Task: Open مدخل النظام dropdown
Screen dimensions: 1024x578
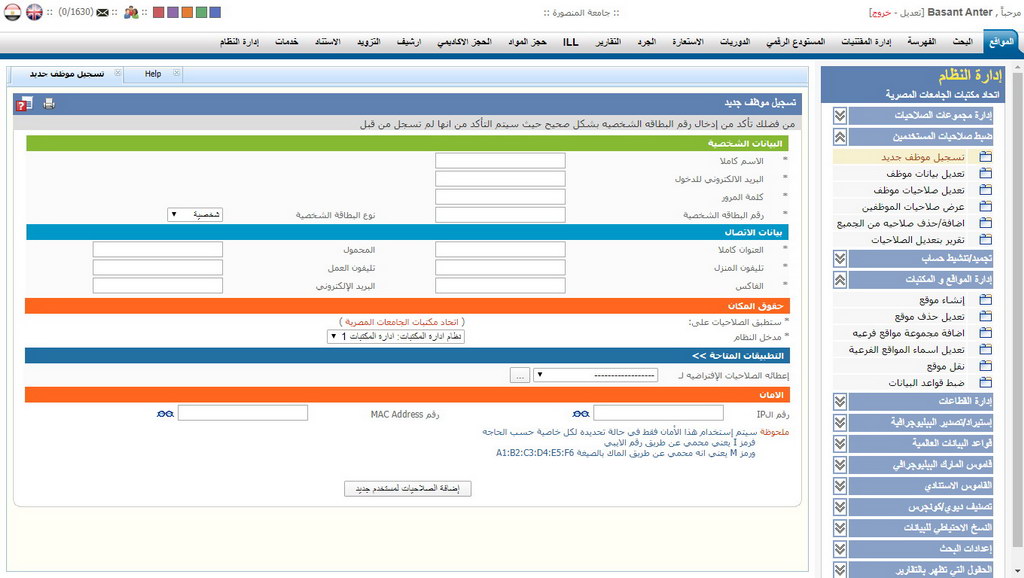Action: [396, 336]
